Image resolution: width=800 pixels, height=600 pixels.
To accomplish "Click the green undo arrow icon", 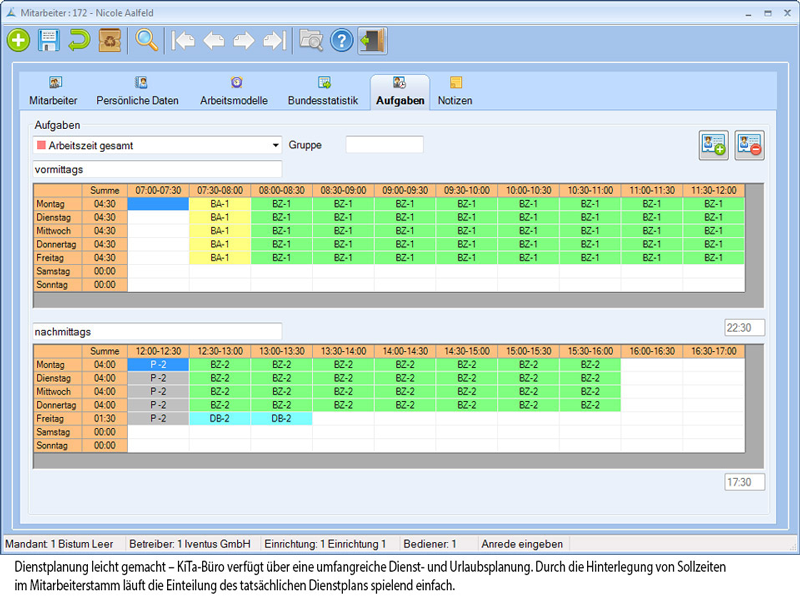I will (x=79, y=40).
